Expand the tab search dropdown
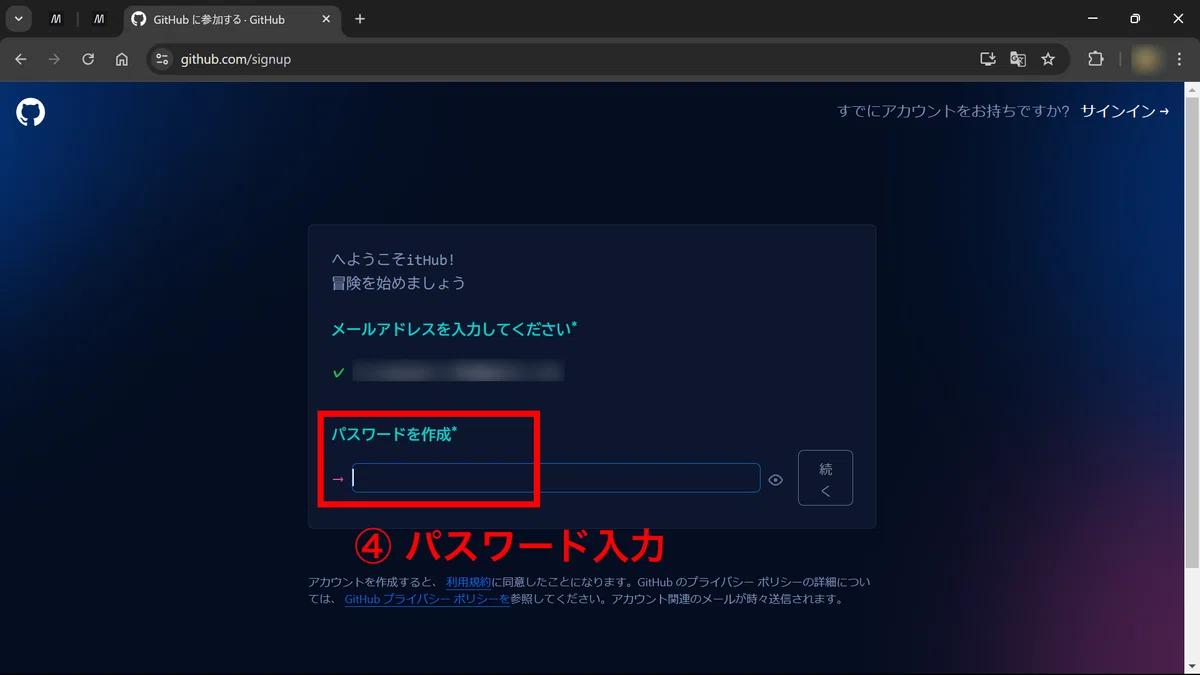The image size is (1200, 675). [18, 19]
